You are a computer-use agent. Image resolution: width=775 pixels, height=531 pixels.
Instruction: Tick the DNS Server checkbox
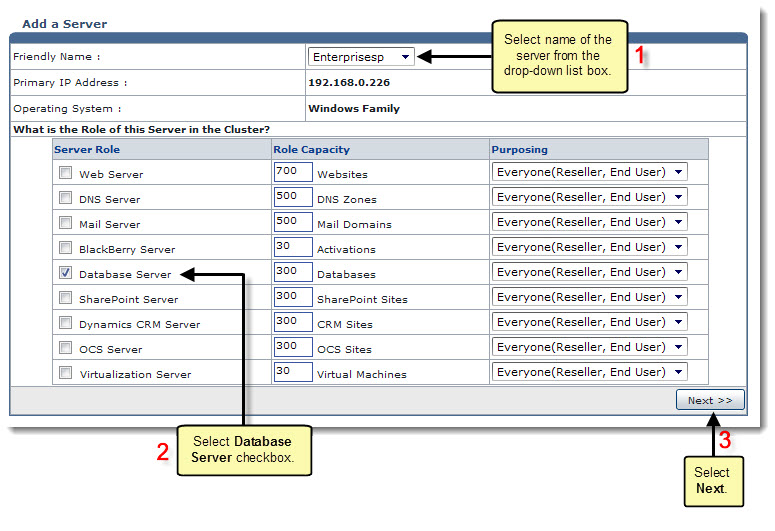pyautogui.click(x=65, y=198)
